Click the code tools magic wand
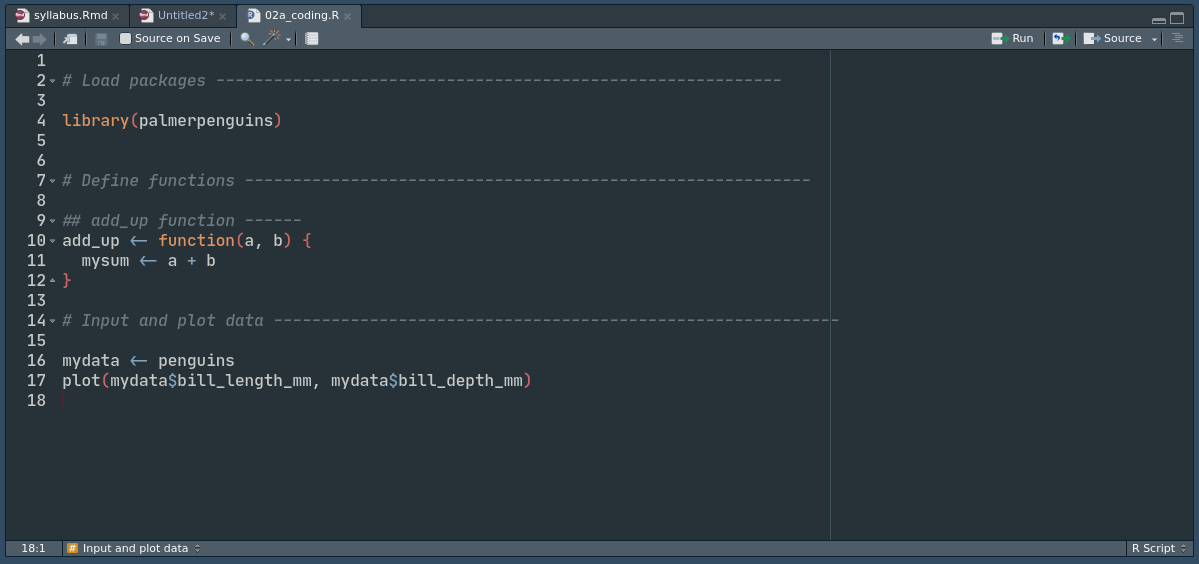Image resolution: width=1199 pixels, height=564 pixels. 272,39
